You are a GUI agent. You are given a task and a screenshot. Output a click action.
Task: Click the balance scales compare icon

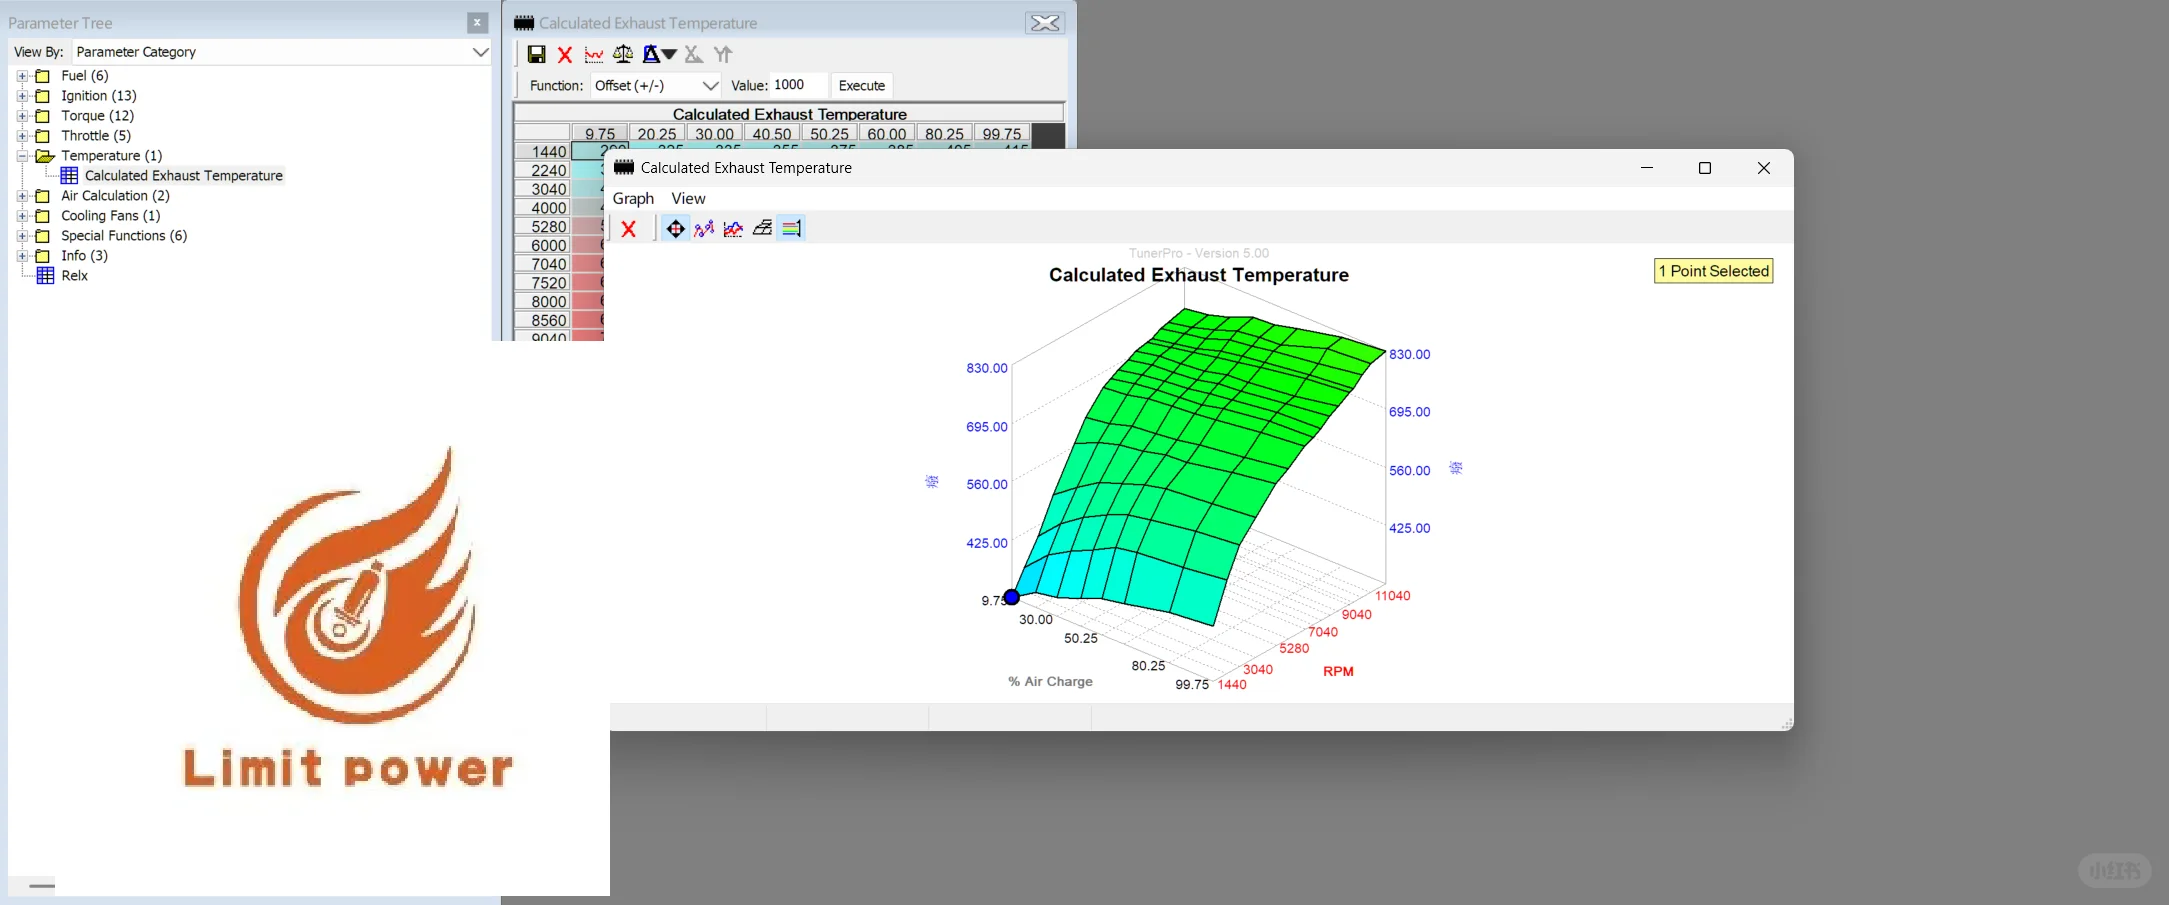coord(623,54)
